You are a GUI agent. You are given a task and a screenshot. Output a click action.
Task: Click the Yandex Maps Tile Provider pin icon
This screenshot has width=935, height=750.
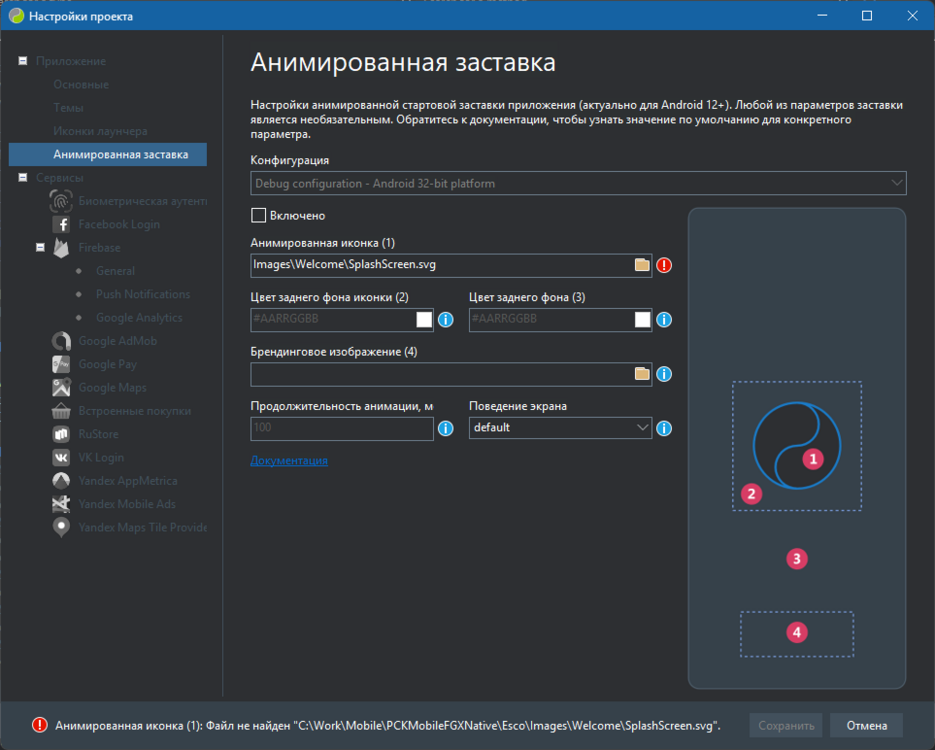61,528
